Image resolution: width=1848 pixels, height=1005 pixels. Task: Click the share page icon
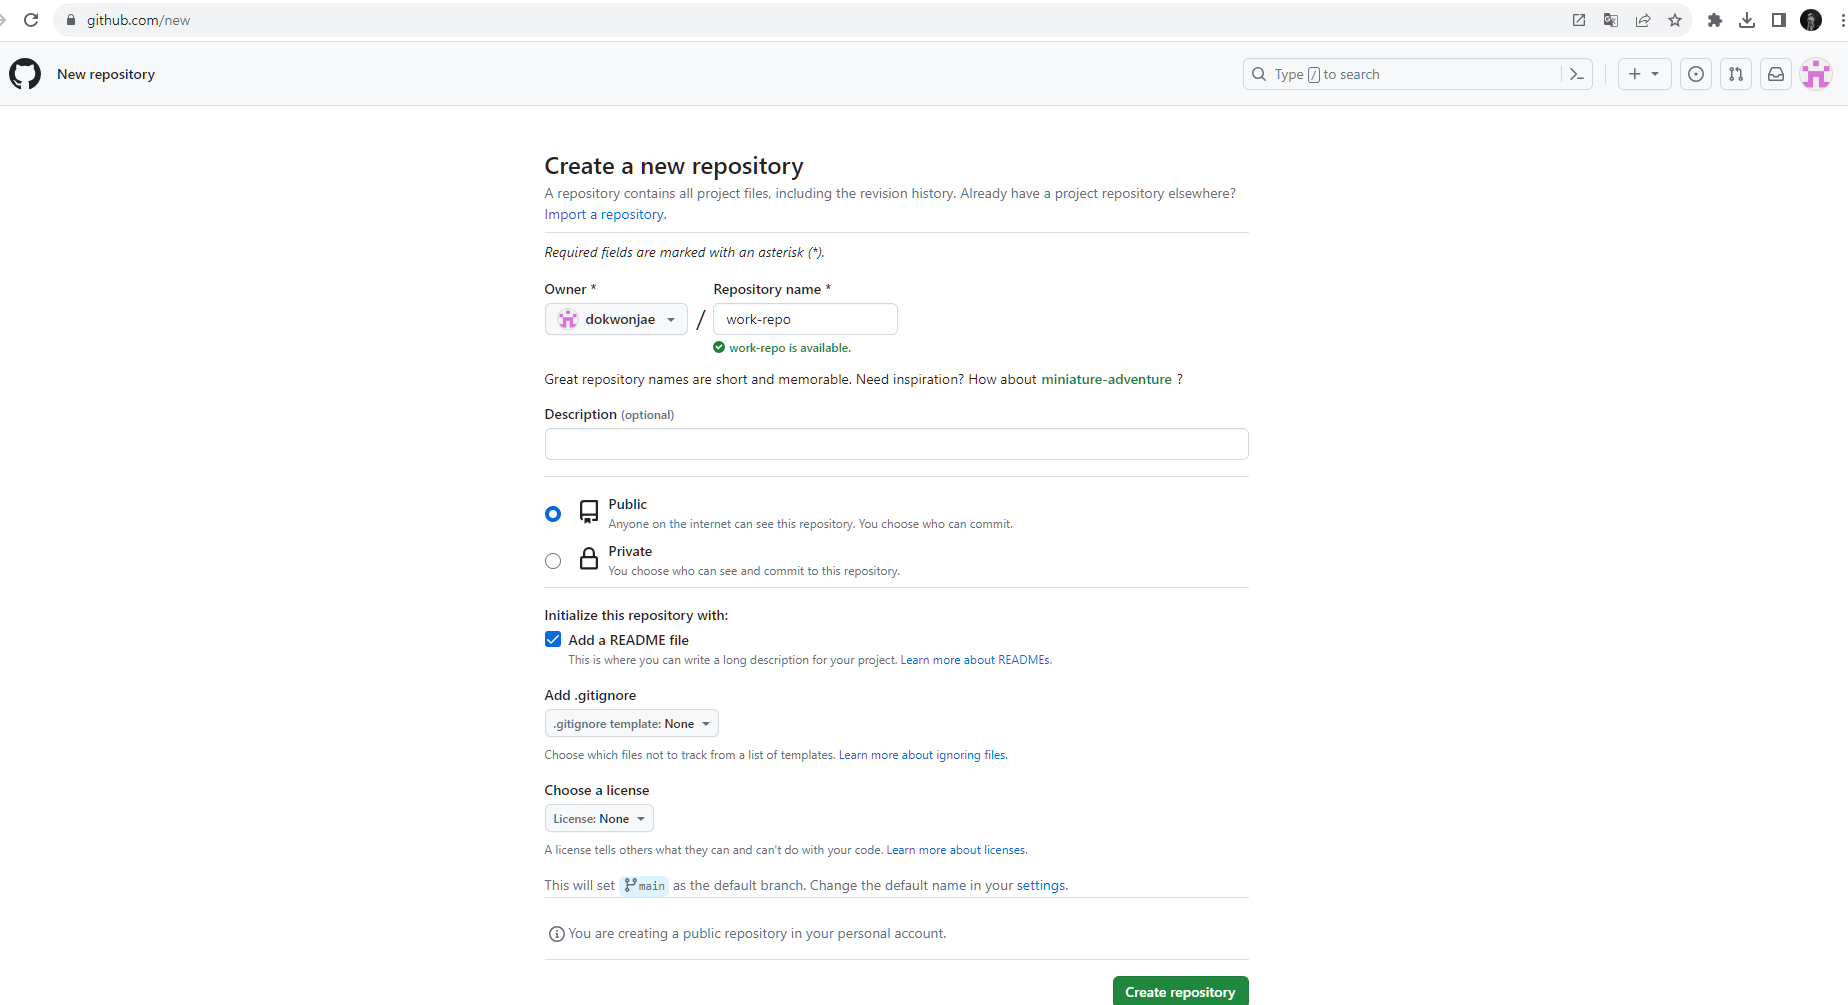[x=1643, y=20]
